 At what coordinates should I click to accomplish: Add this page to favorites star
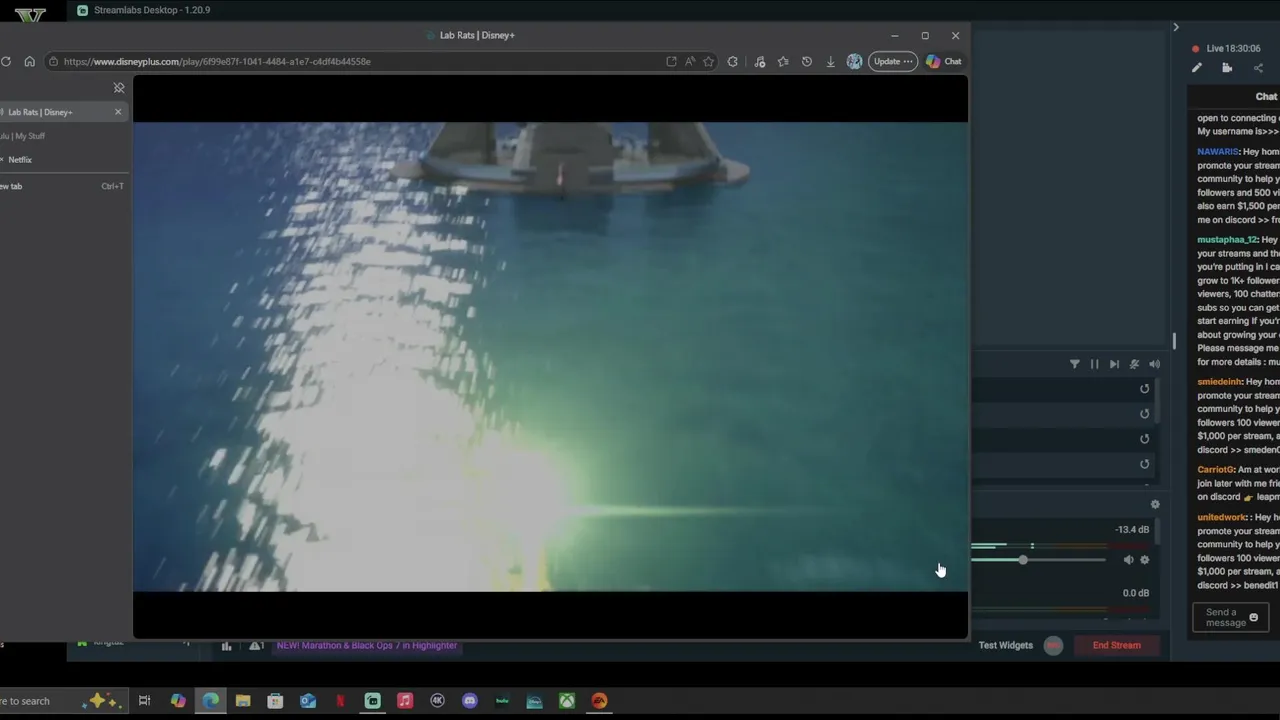[708, 61]
